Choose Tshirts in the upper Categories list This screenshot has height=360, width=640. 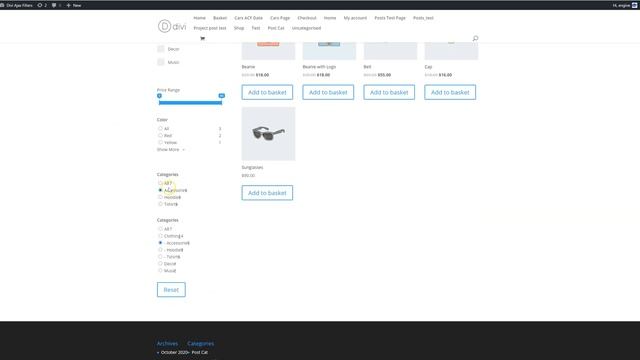(160, 204)
